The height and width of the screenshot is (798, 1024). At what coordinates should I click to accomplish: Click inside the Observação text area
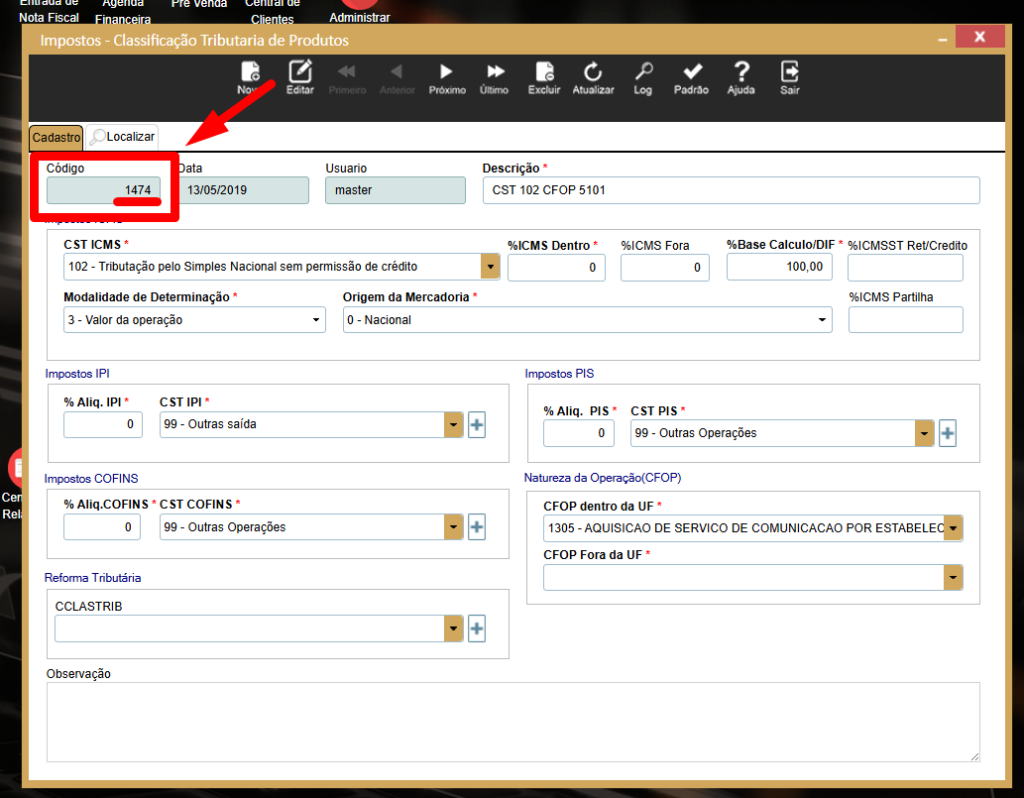[x=512, y=722]
